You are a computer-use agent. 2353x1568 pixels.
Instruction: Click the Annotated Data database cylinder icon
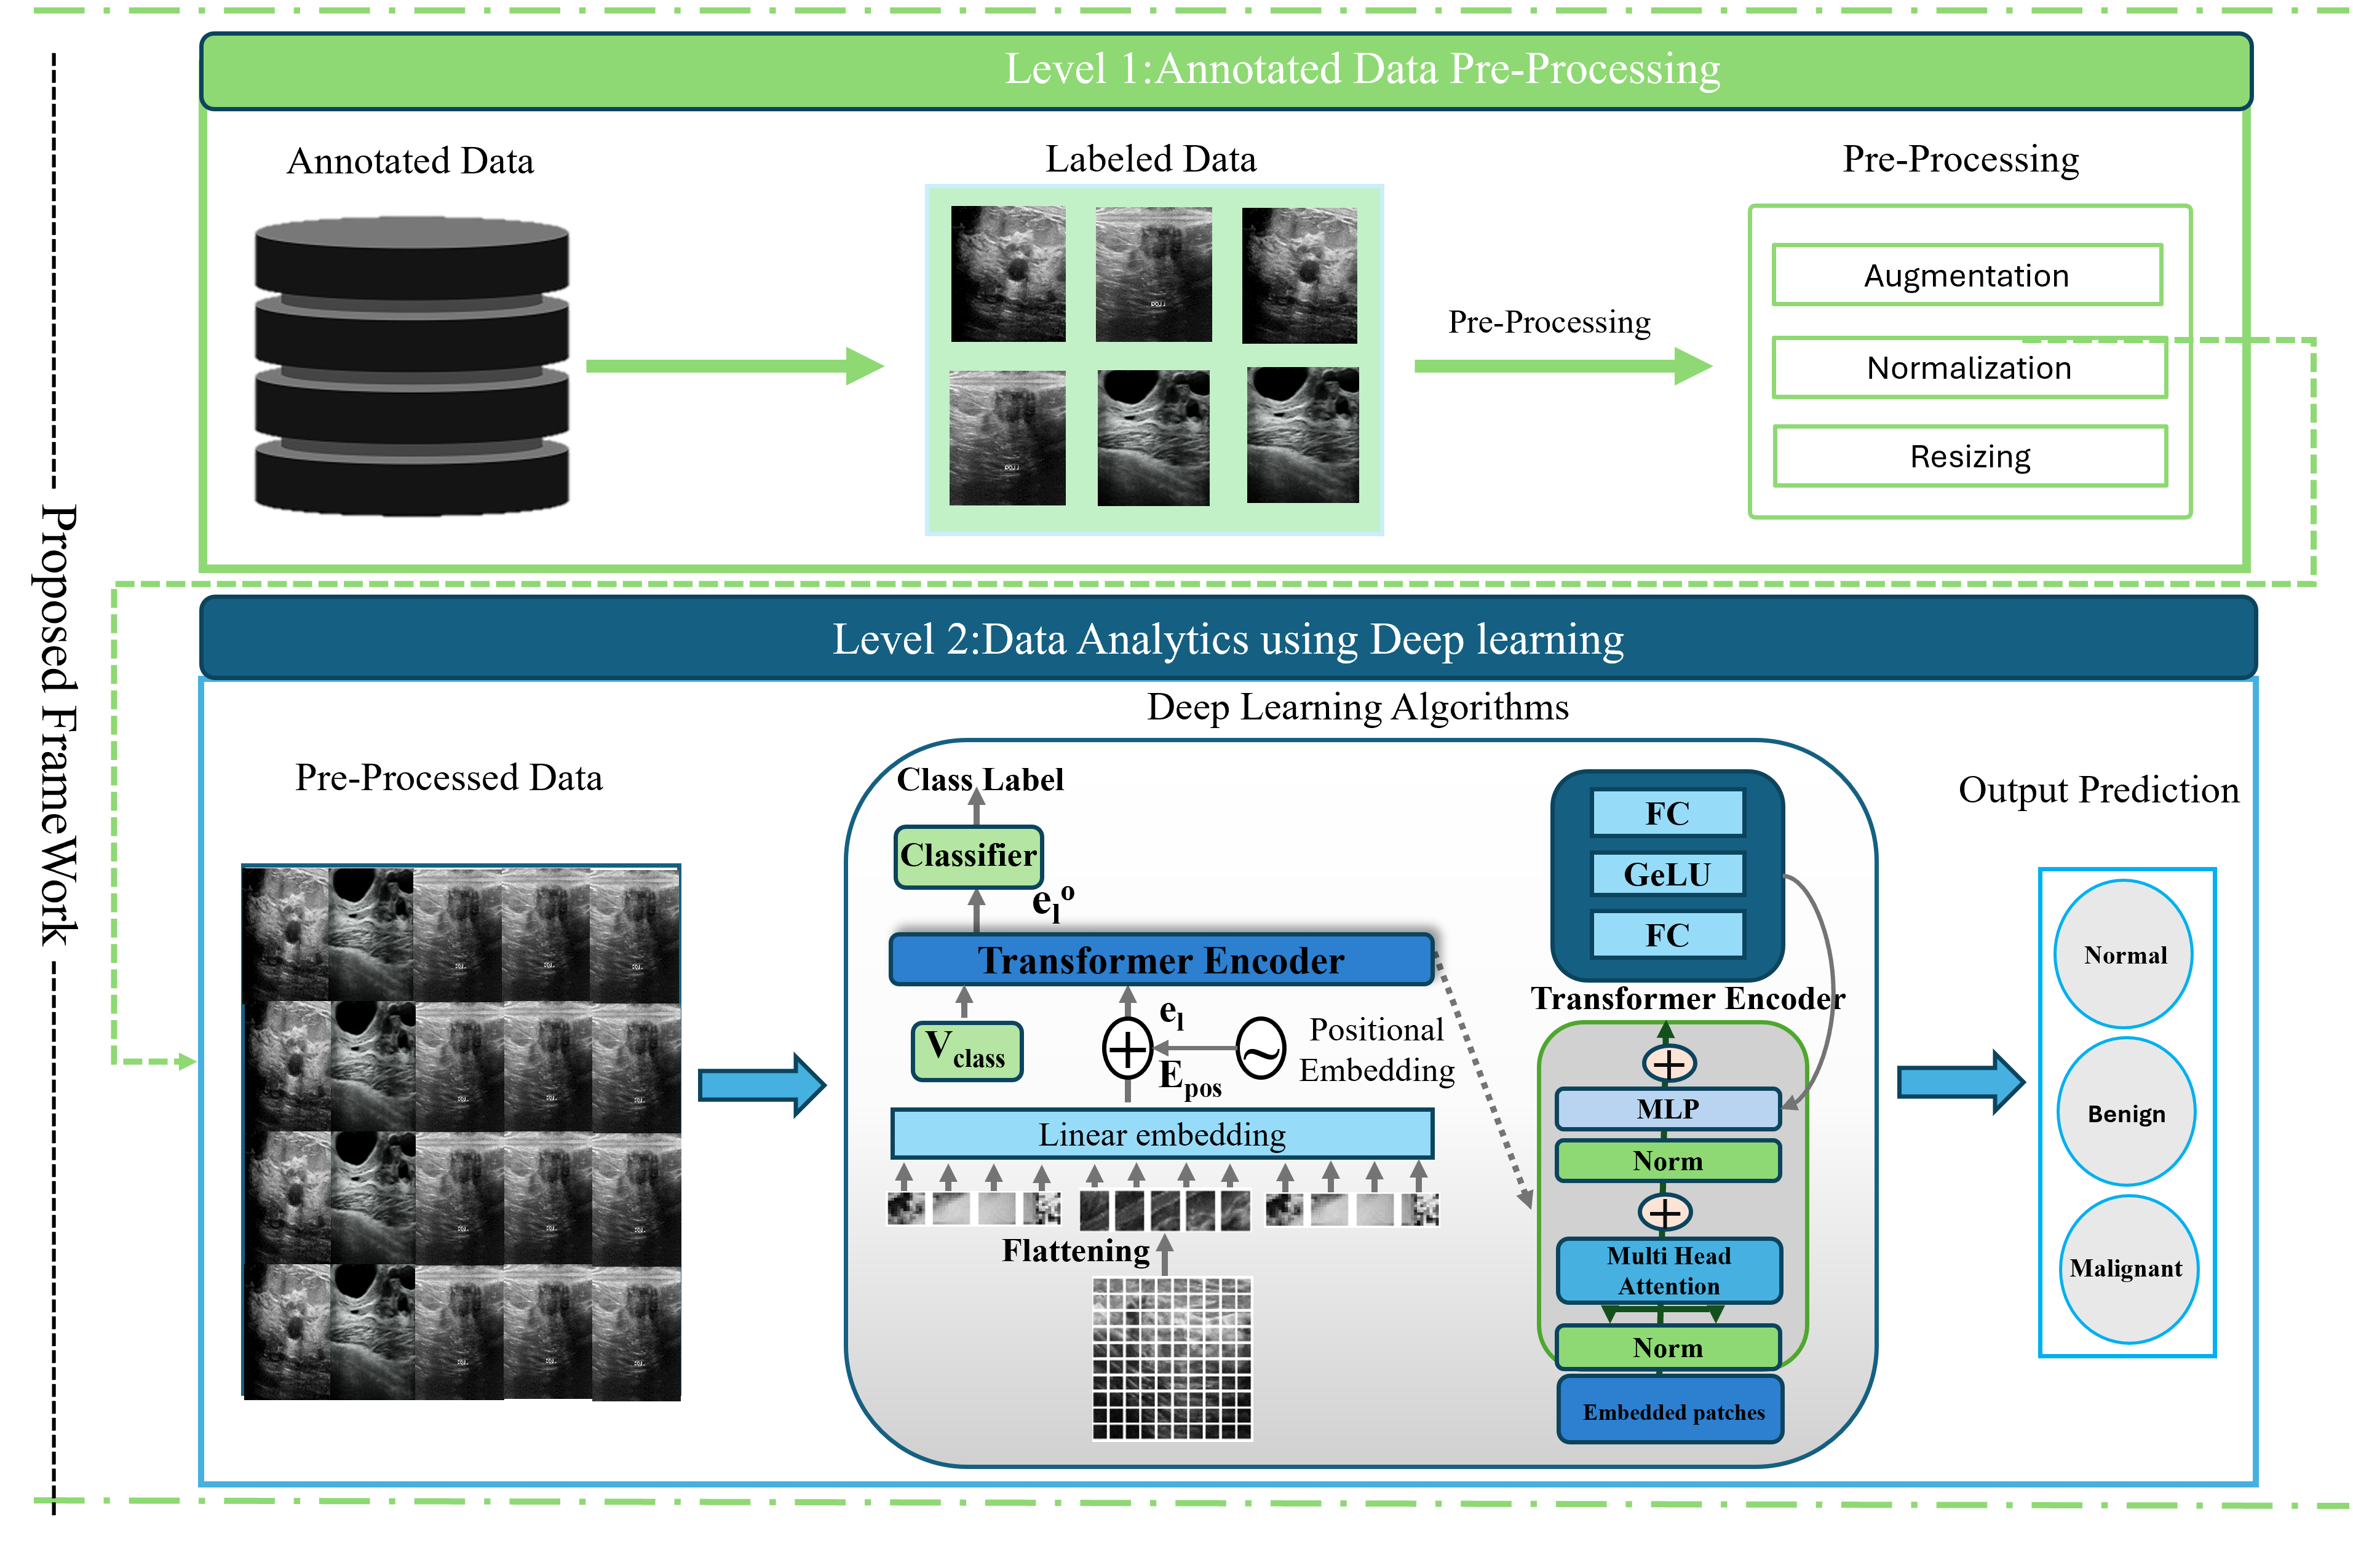point(411,366)
